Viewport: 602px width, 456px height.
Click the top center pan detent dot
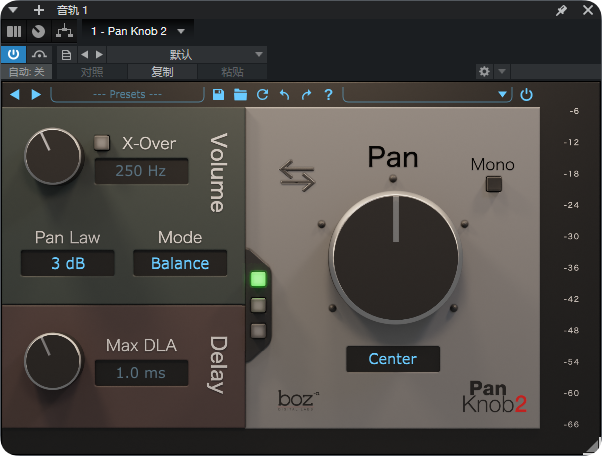tap(393, 178)
